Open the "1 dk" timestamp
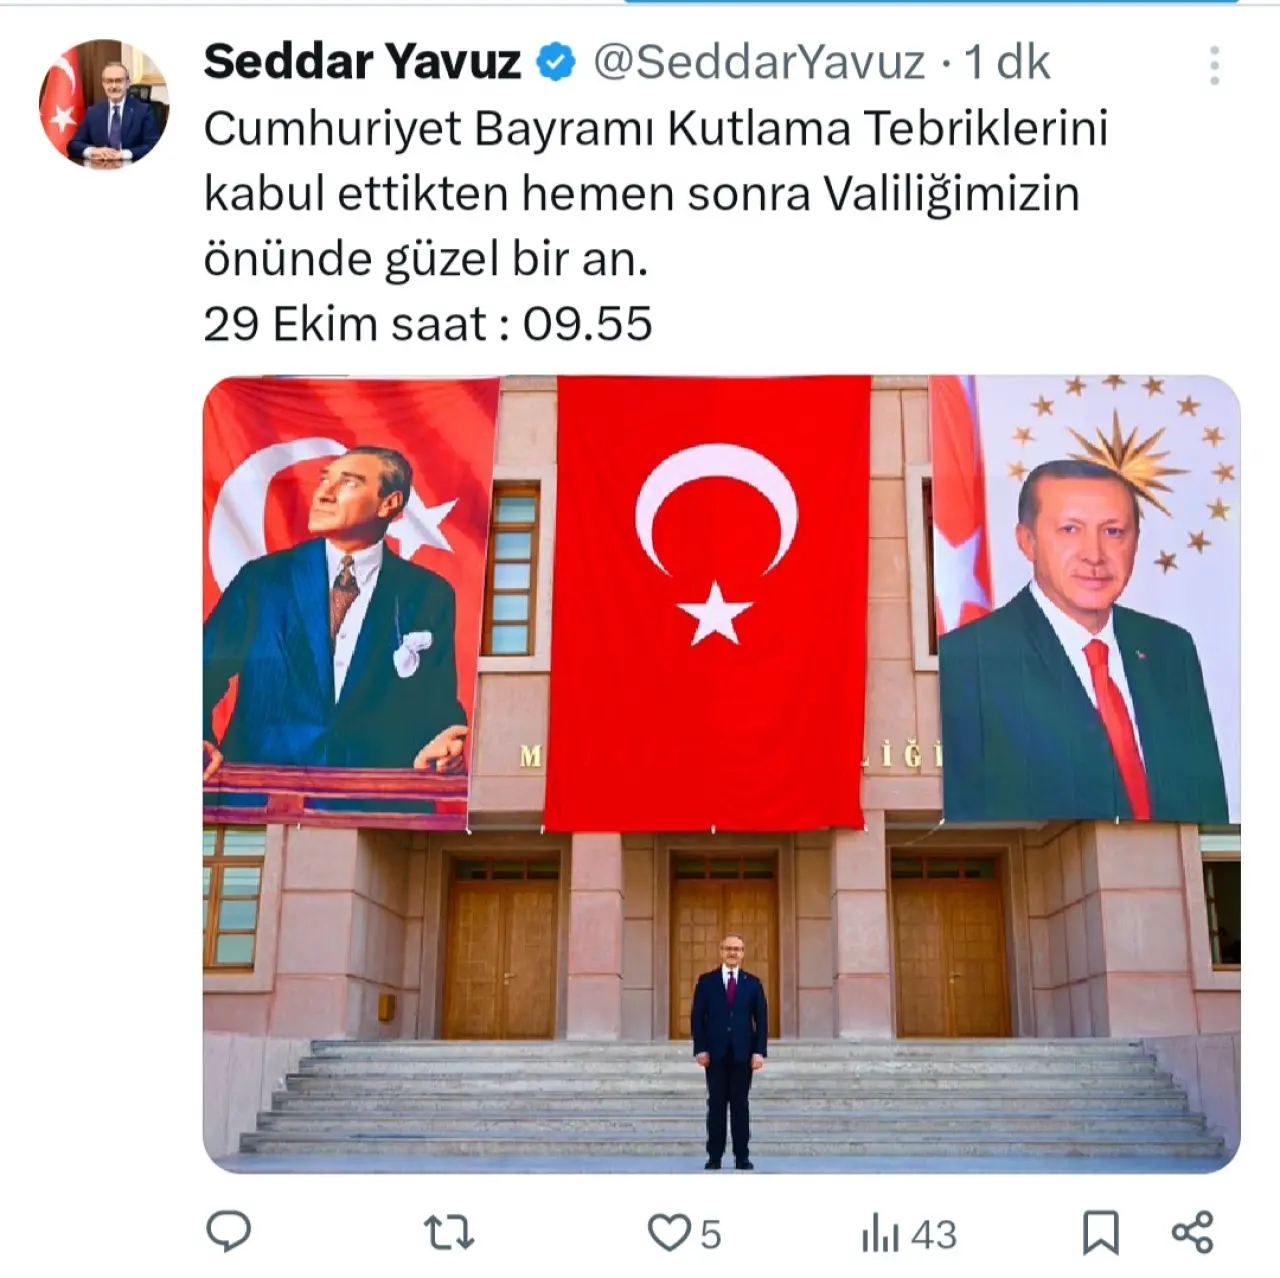 [1007, 62]
